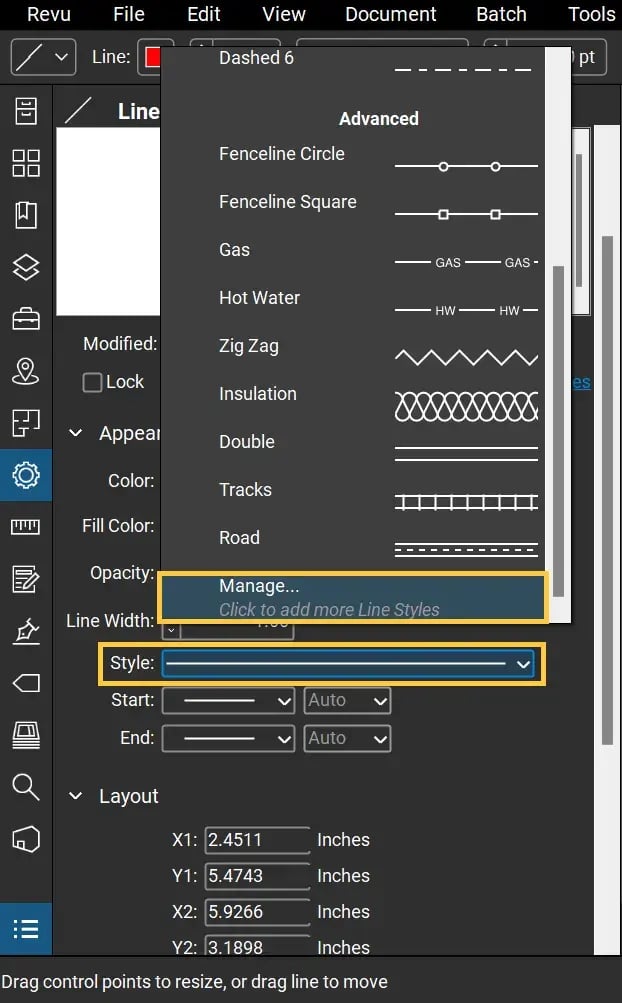Open the Edit menu

203,14
